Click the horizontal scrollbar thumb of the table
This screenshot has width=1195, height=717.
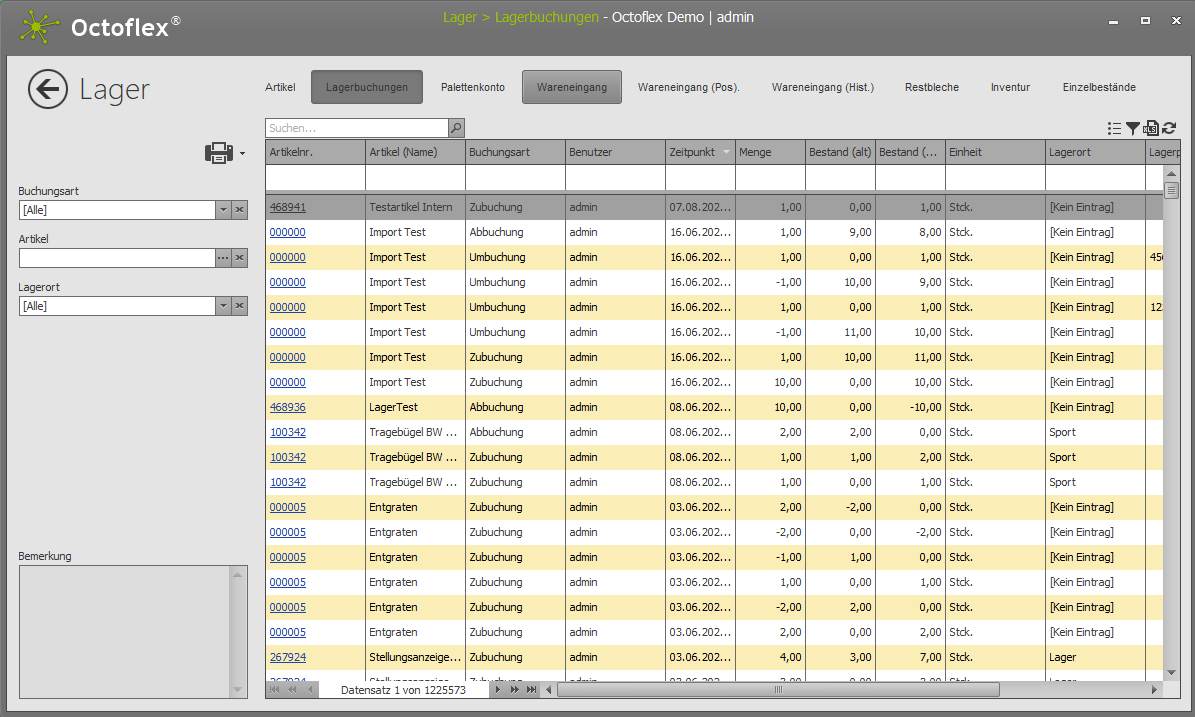coord(778,690)
